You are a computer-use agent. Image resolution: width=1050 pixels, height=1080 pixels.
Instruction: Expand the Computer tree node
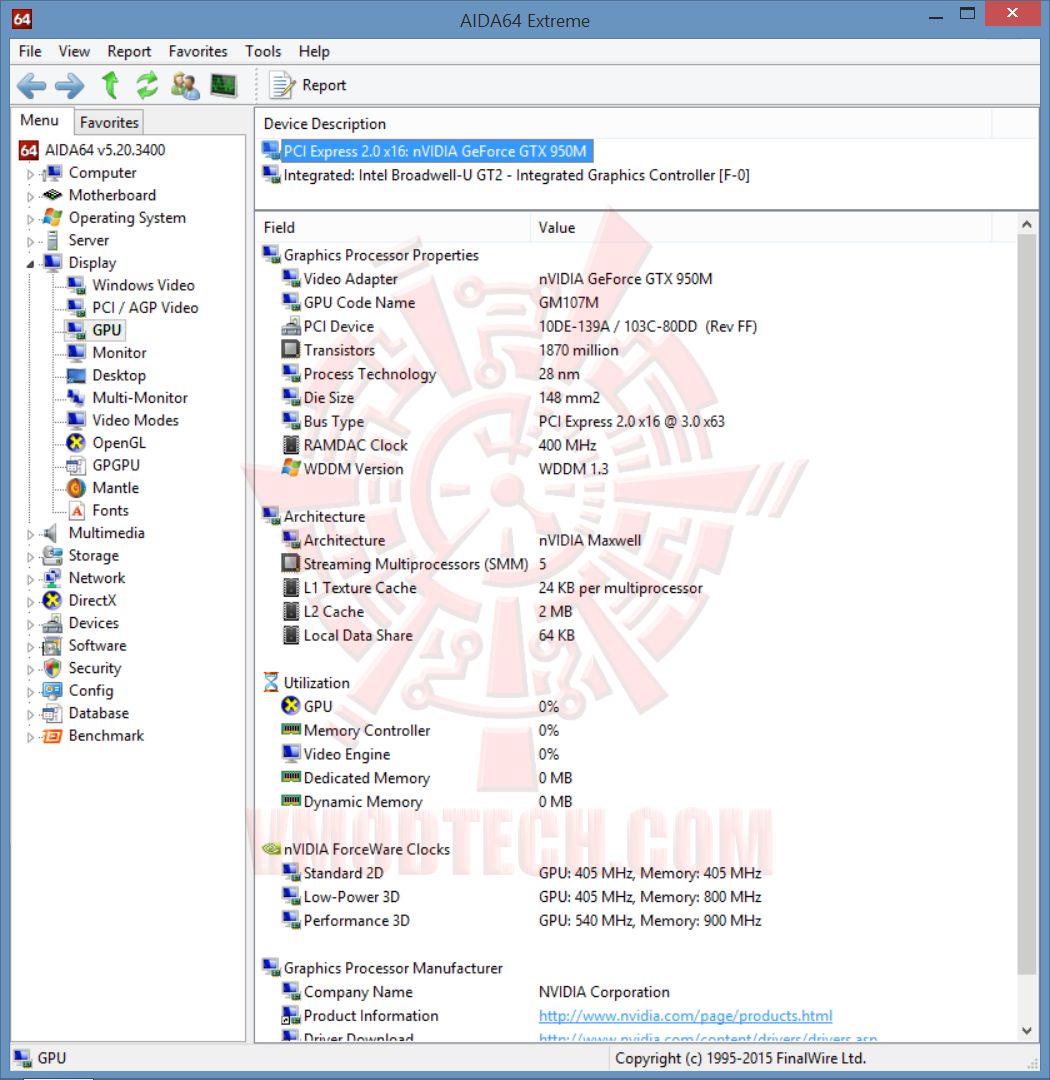tap(30, 174)
